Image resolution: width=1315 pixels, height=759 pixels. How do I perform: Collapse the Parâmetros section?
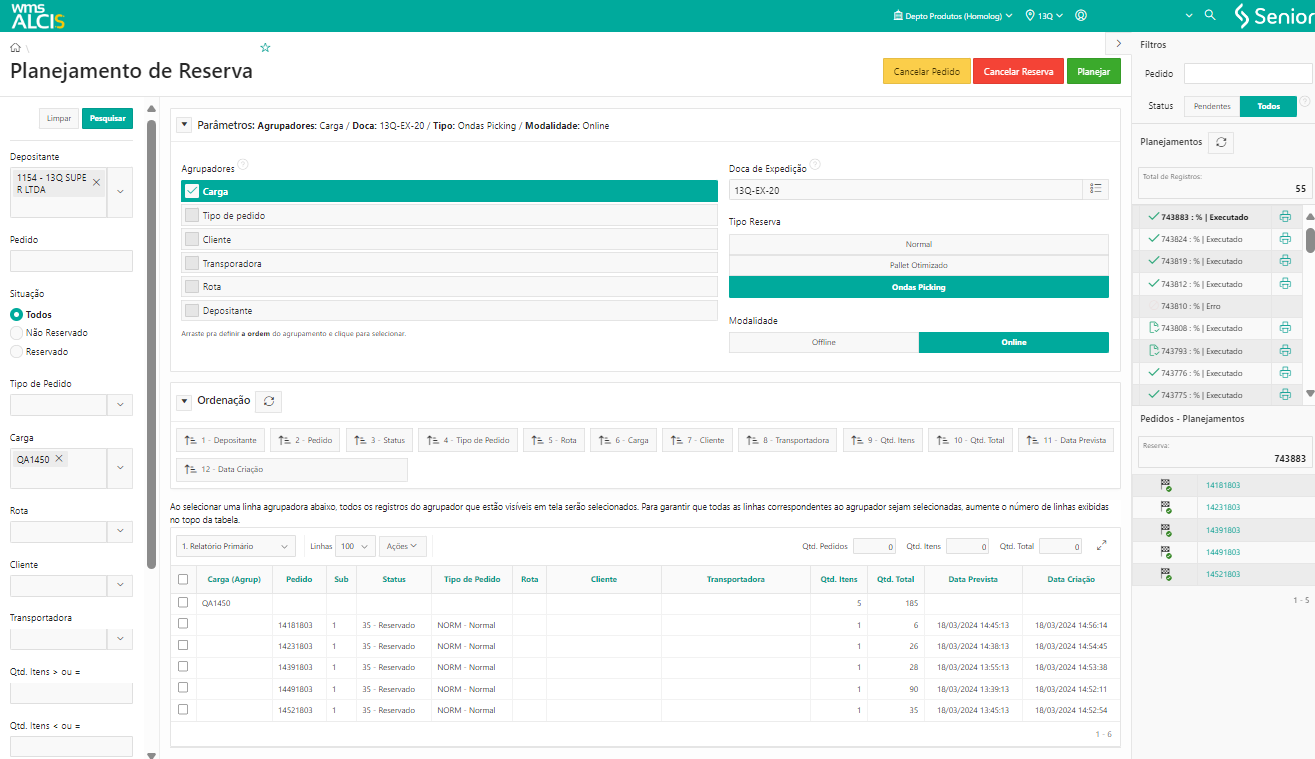point(184,125)
